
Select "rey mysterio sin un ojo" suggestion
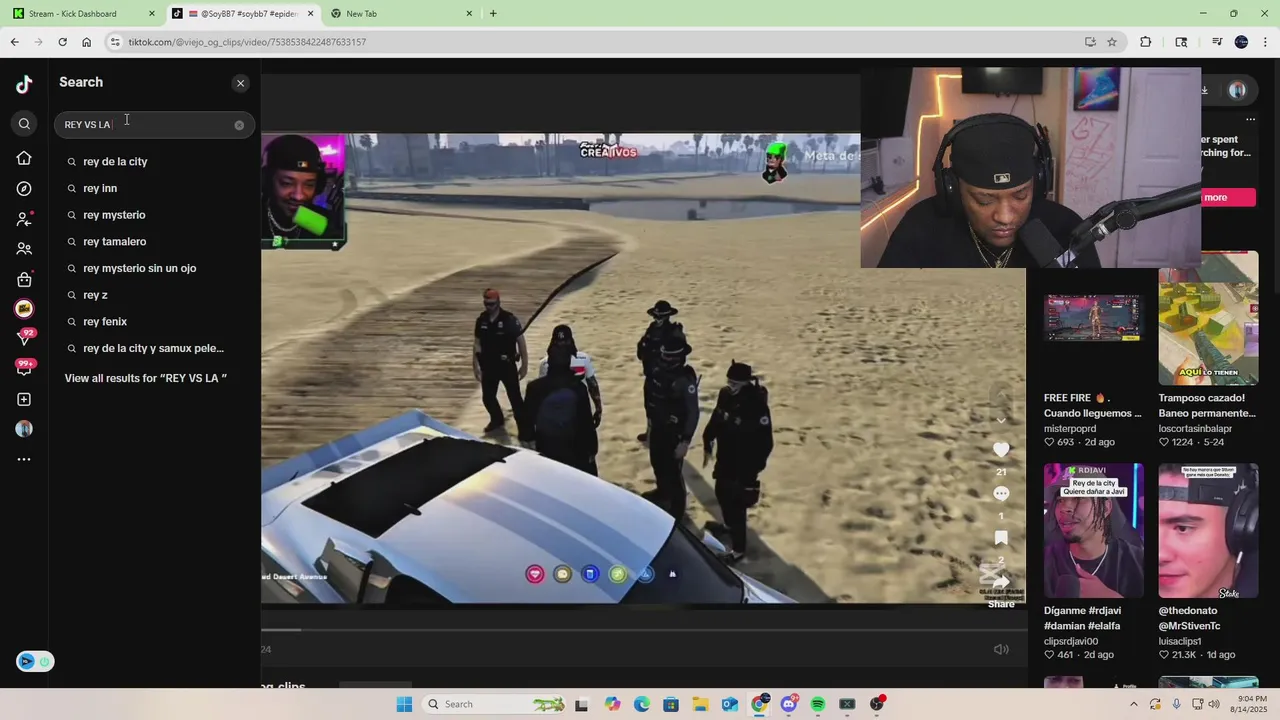point(139,268)
